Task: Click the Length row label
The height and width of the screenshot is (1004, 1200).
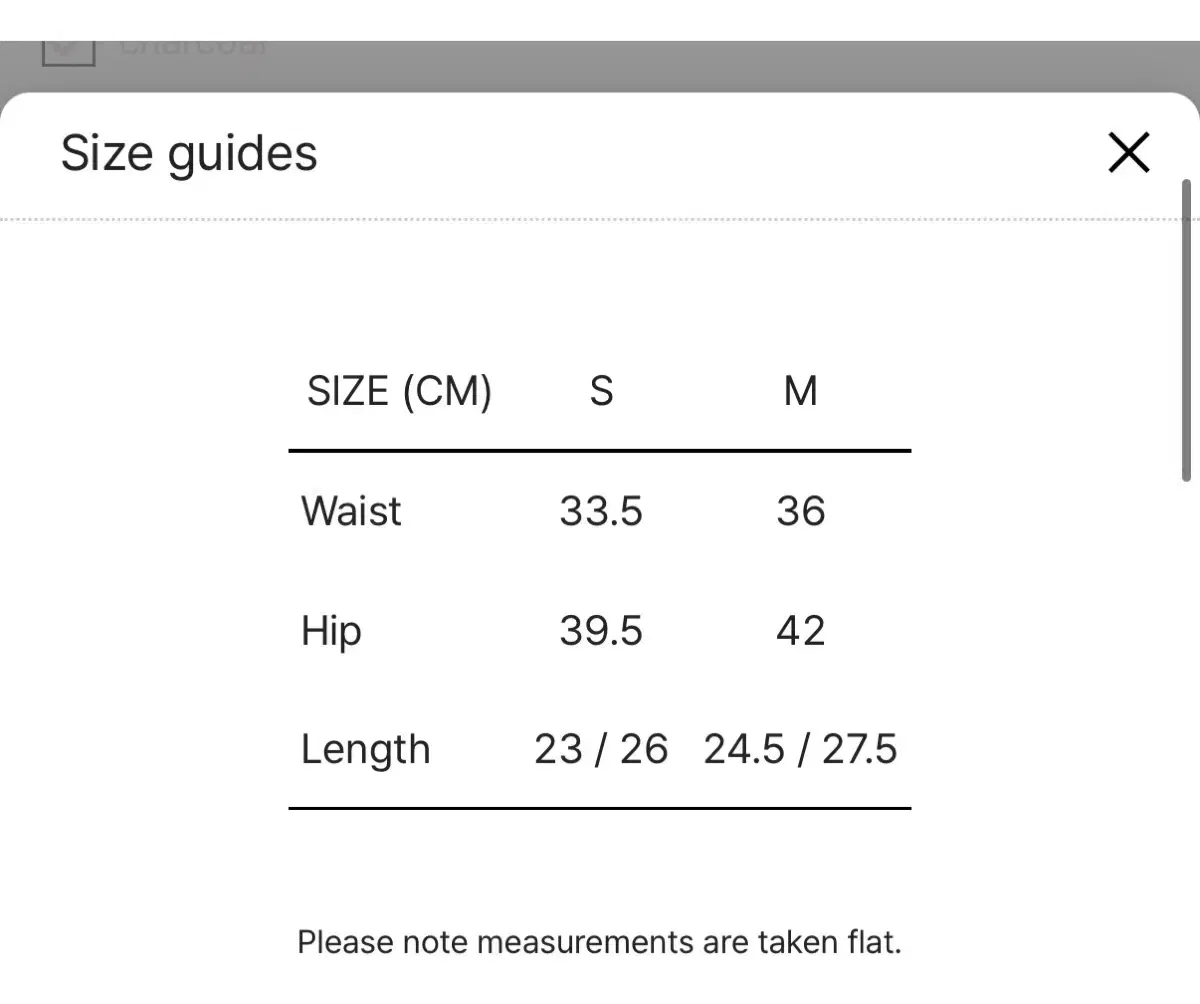Action: coord(365,751)
